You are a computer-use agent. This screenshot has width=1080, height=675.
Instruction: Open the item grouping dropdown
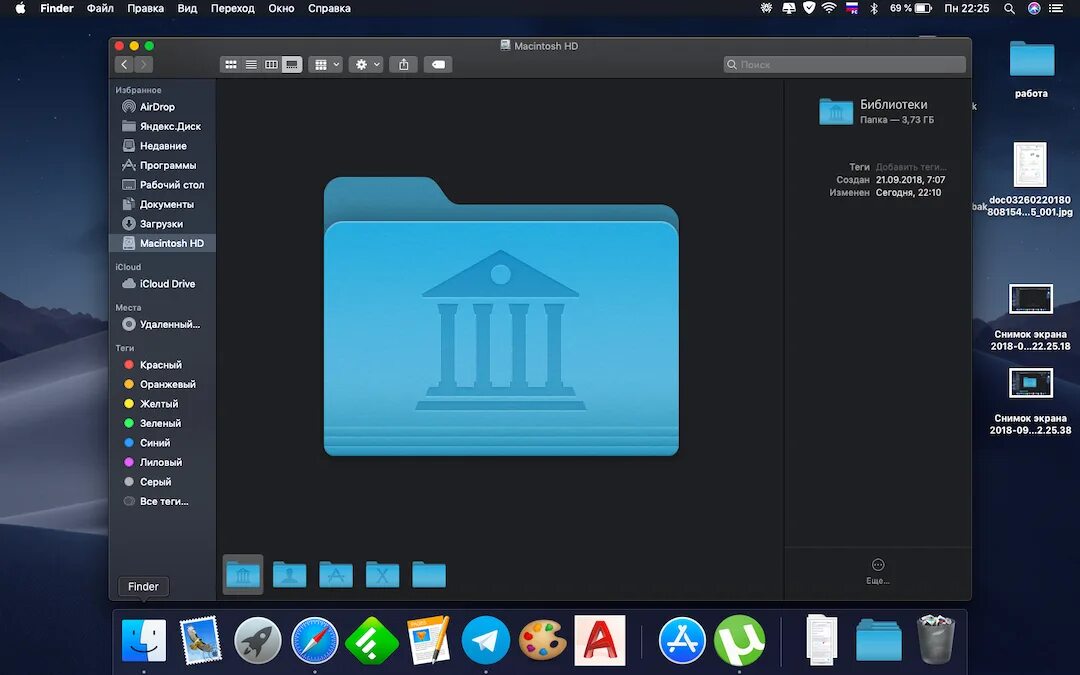tap(326, 65)
